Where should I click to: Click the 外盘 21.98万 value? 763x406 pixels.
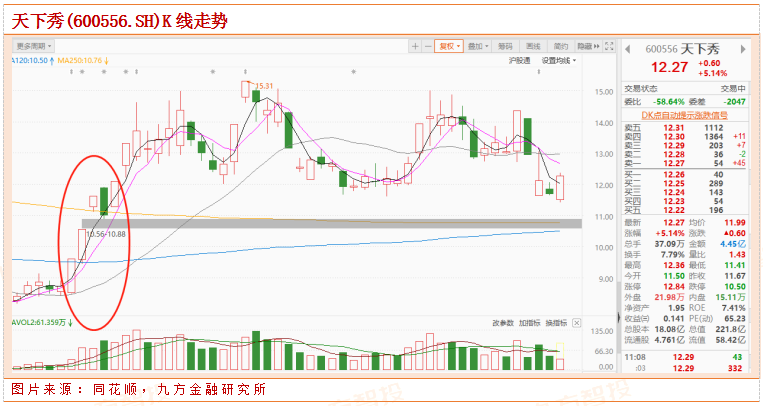(x=670, y=297)
